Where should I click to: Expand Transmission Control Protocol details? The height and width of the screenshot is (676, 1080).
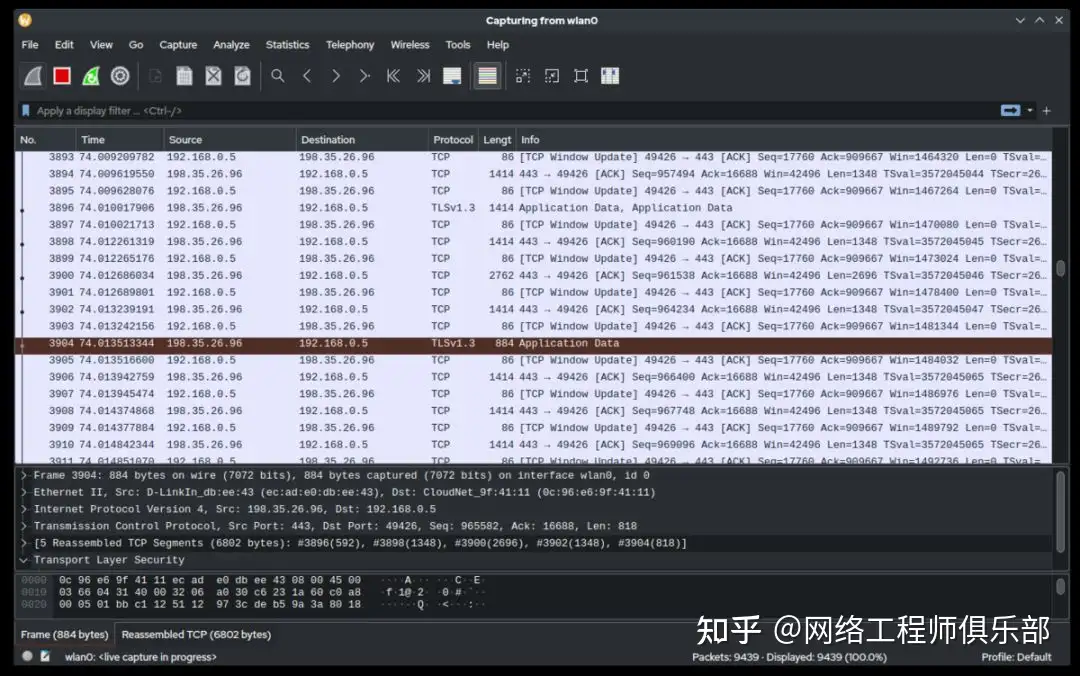coord(22,525)
